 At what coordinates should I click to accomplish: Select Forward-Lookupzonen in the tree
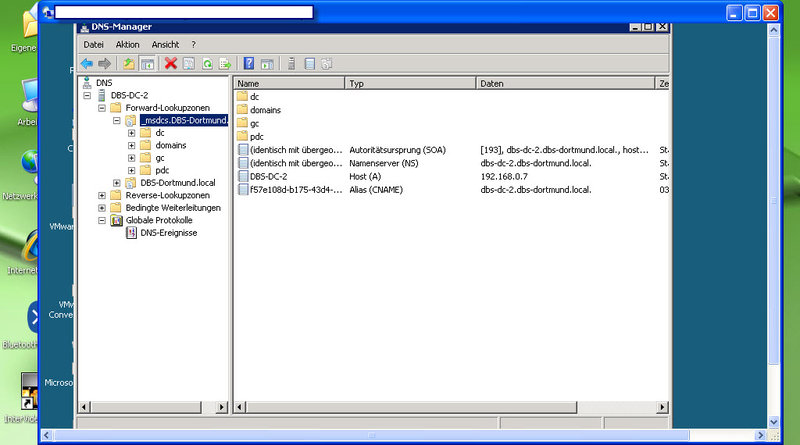coord(167,108)
